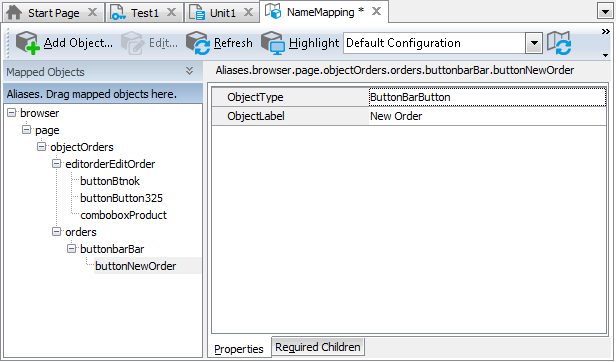Click the ObjectType property name
This screenshot has width=616, height=362.
click(x=255, y=97)
